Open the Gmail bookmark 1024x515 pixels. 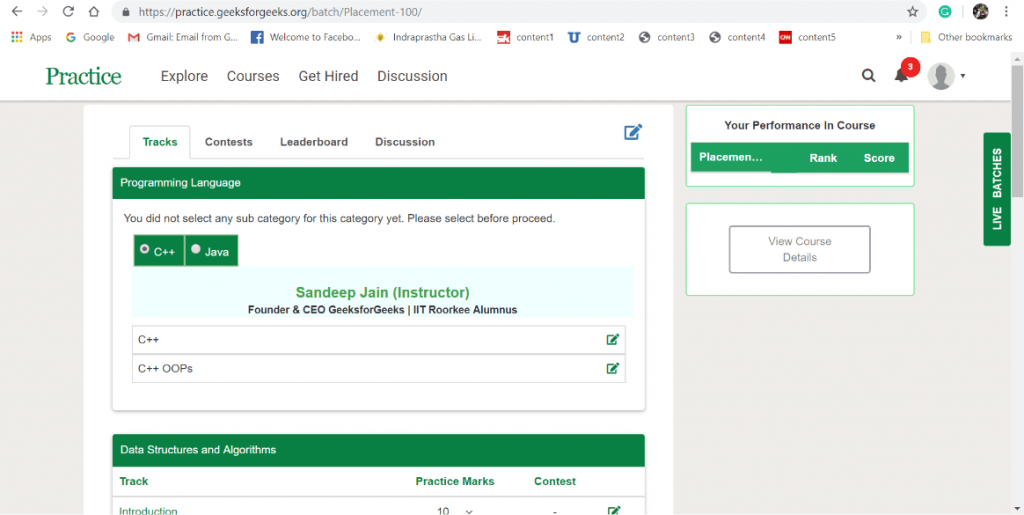[183, 37]
